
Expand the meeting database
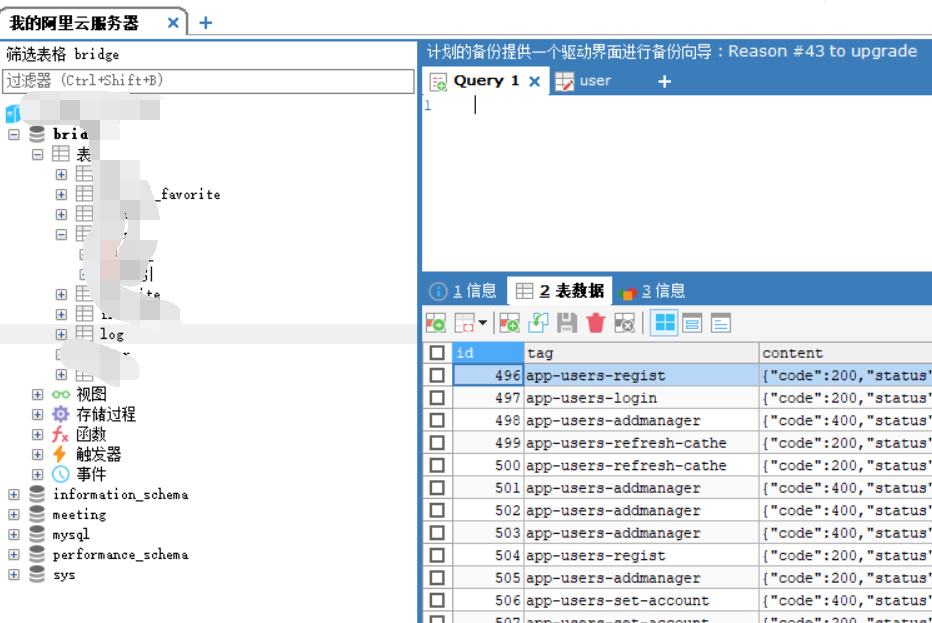tap(14, 515)
